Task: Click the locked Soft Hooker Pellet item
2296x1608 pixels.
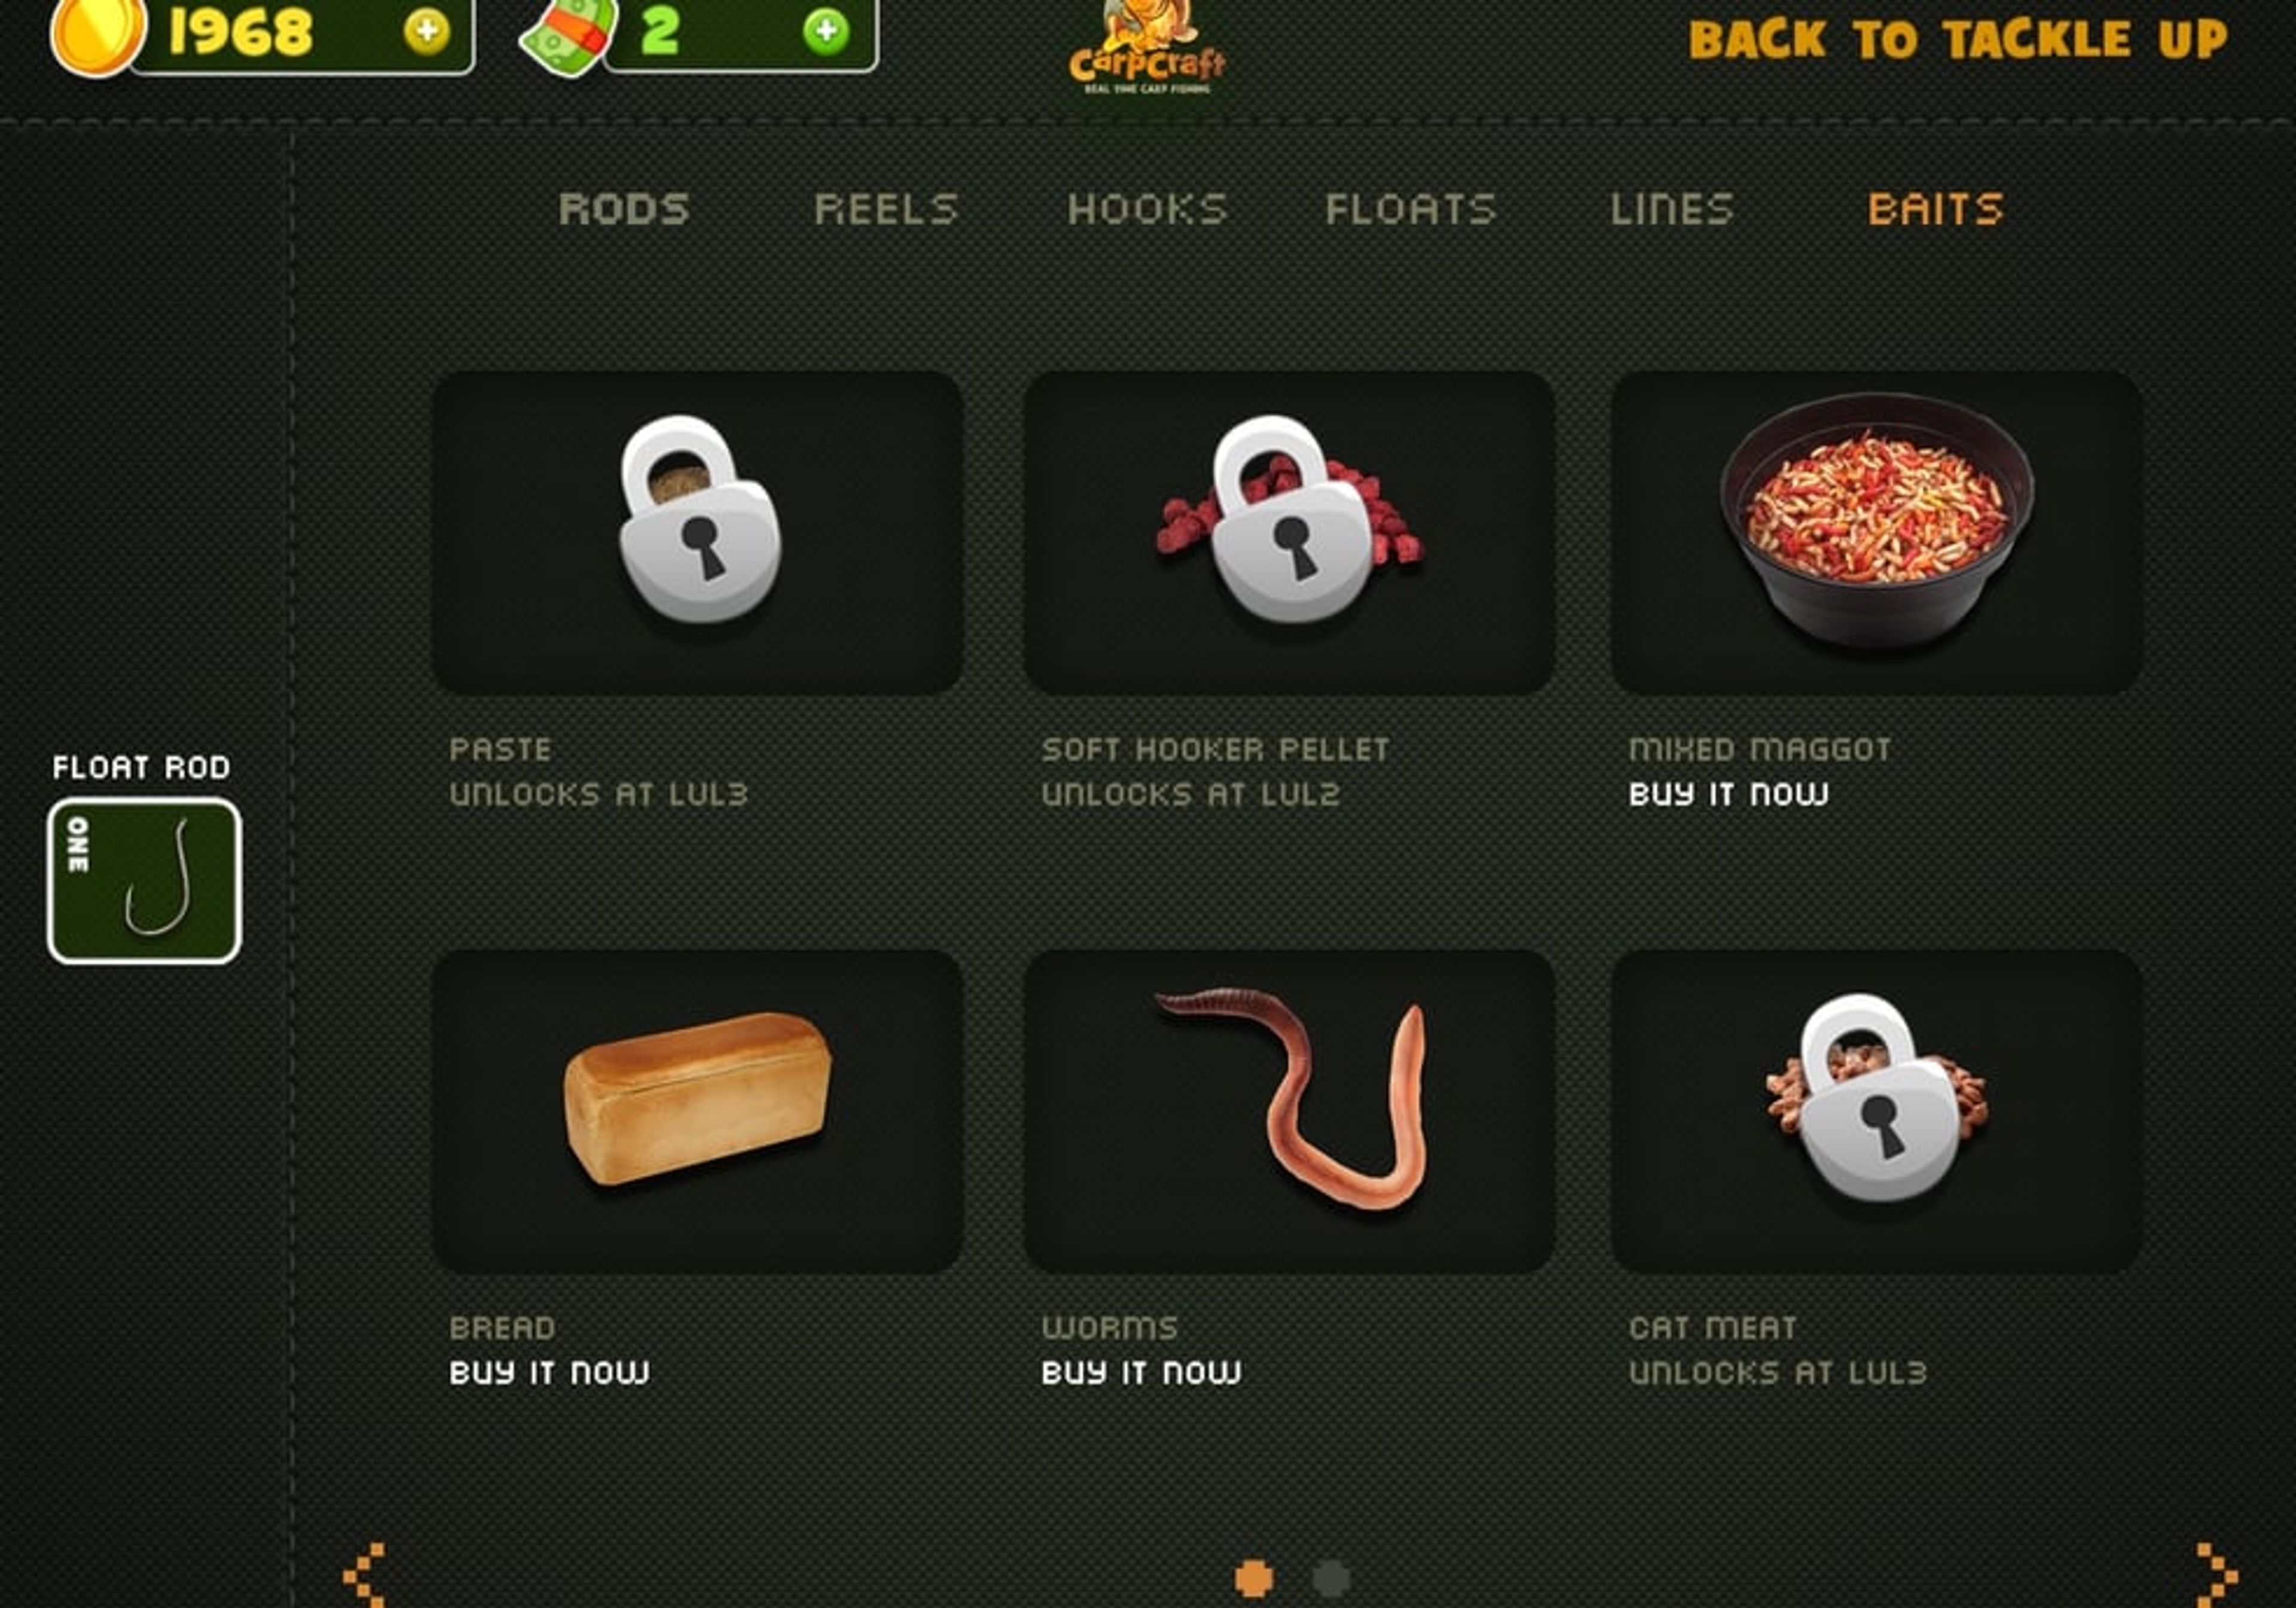Action: (1289, 532)
